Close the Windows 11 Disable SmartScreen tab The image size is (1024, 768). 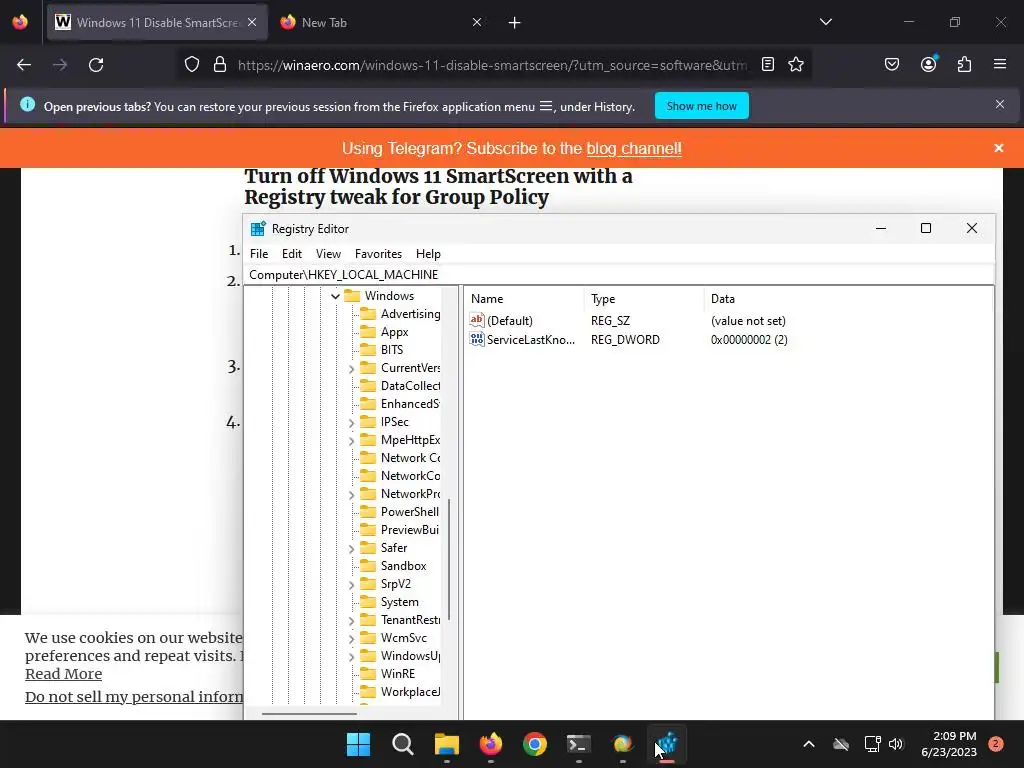pyautogui.click(x=252, y=22)
